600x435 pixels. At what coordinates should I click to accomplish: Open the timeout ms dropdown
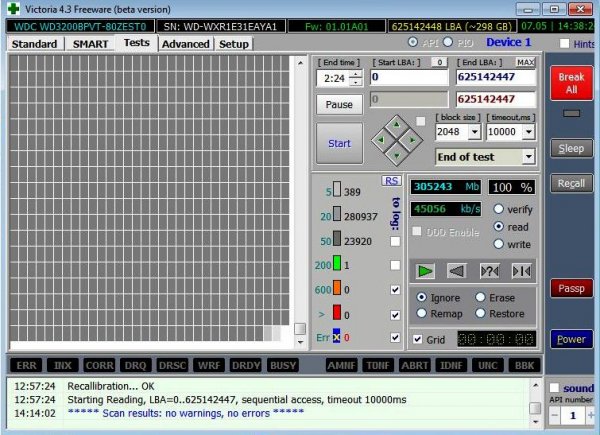tap(529, 132)
